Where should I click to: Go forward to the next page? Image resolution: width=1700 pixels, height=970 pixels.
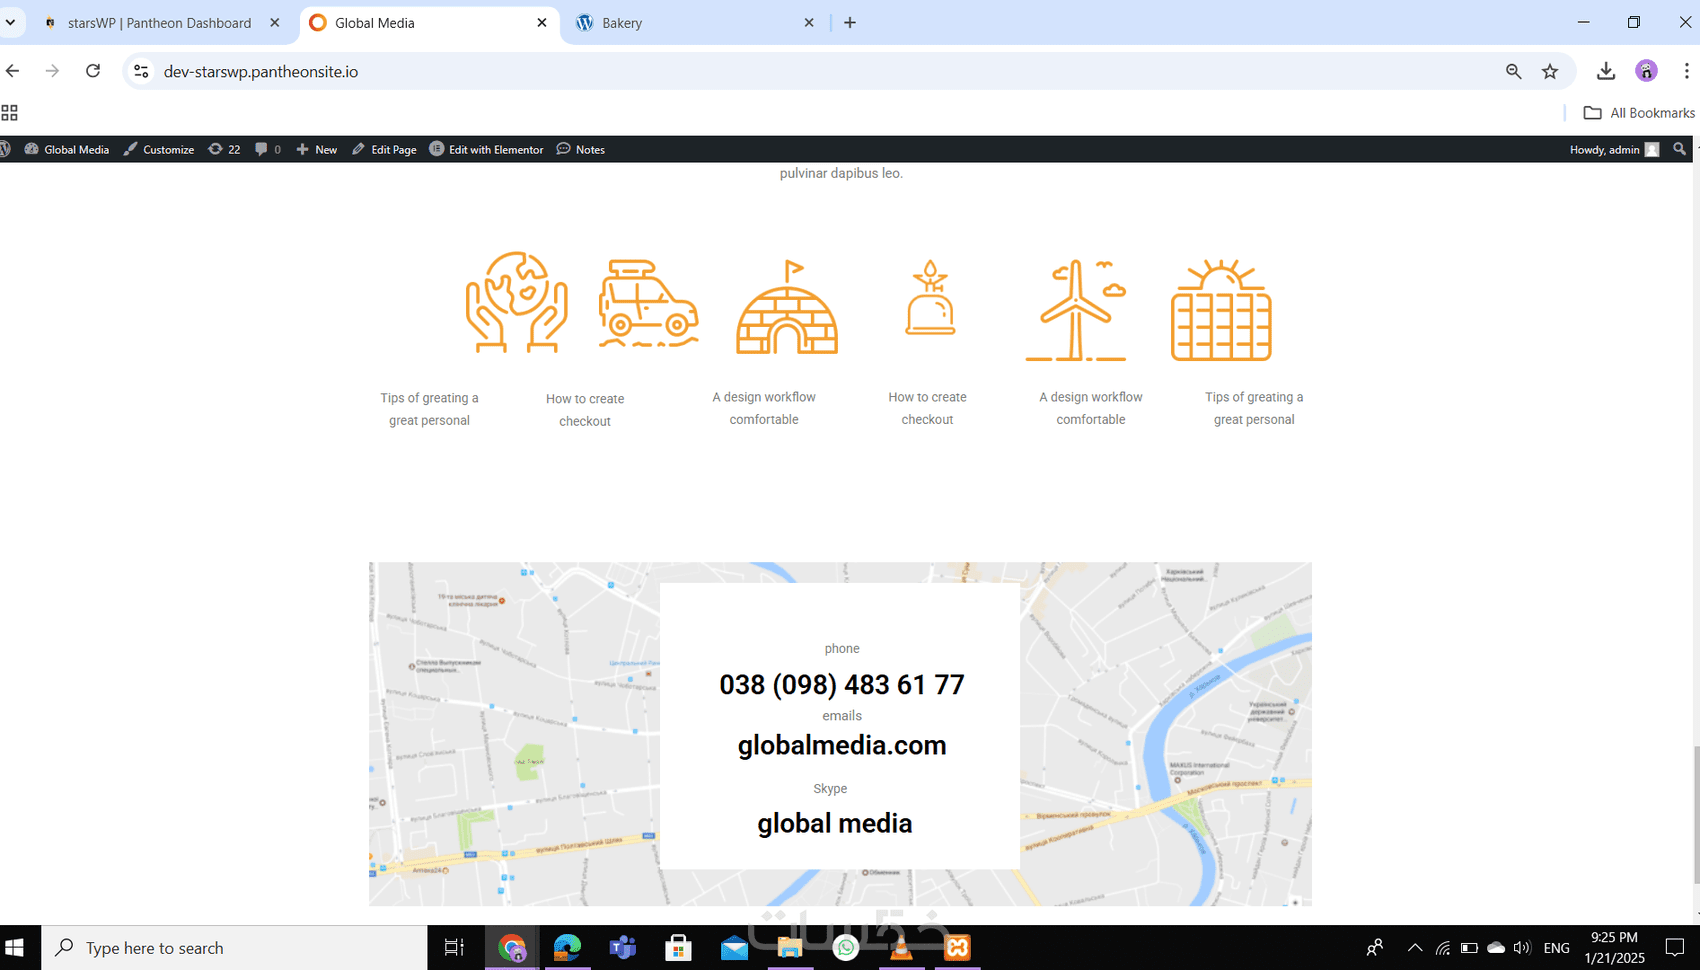[x=52, y=71]
